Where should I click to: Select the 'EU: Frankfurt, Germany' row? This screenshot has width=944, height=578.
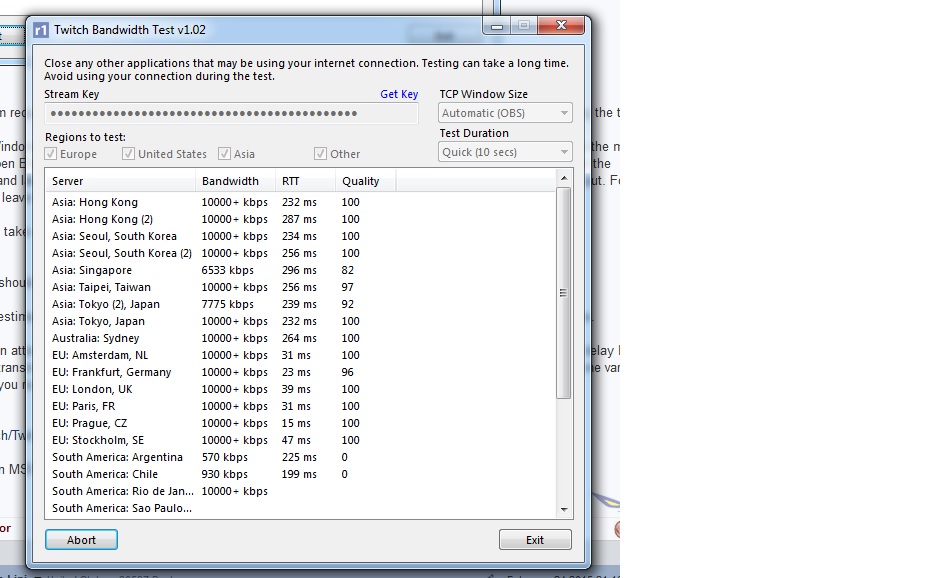(301, 372)
